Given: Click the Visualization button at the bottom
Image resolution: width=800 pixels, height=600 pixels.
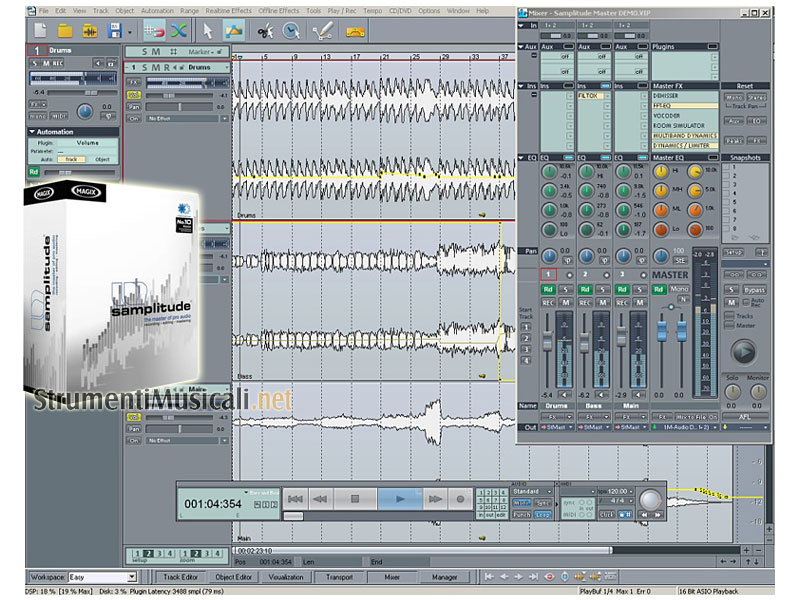Looking at the screenshot, I should click(x=286, y=577).
